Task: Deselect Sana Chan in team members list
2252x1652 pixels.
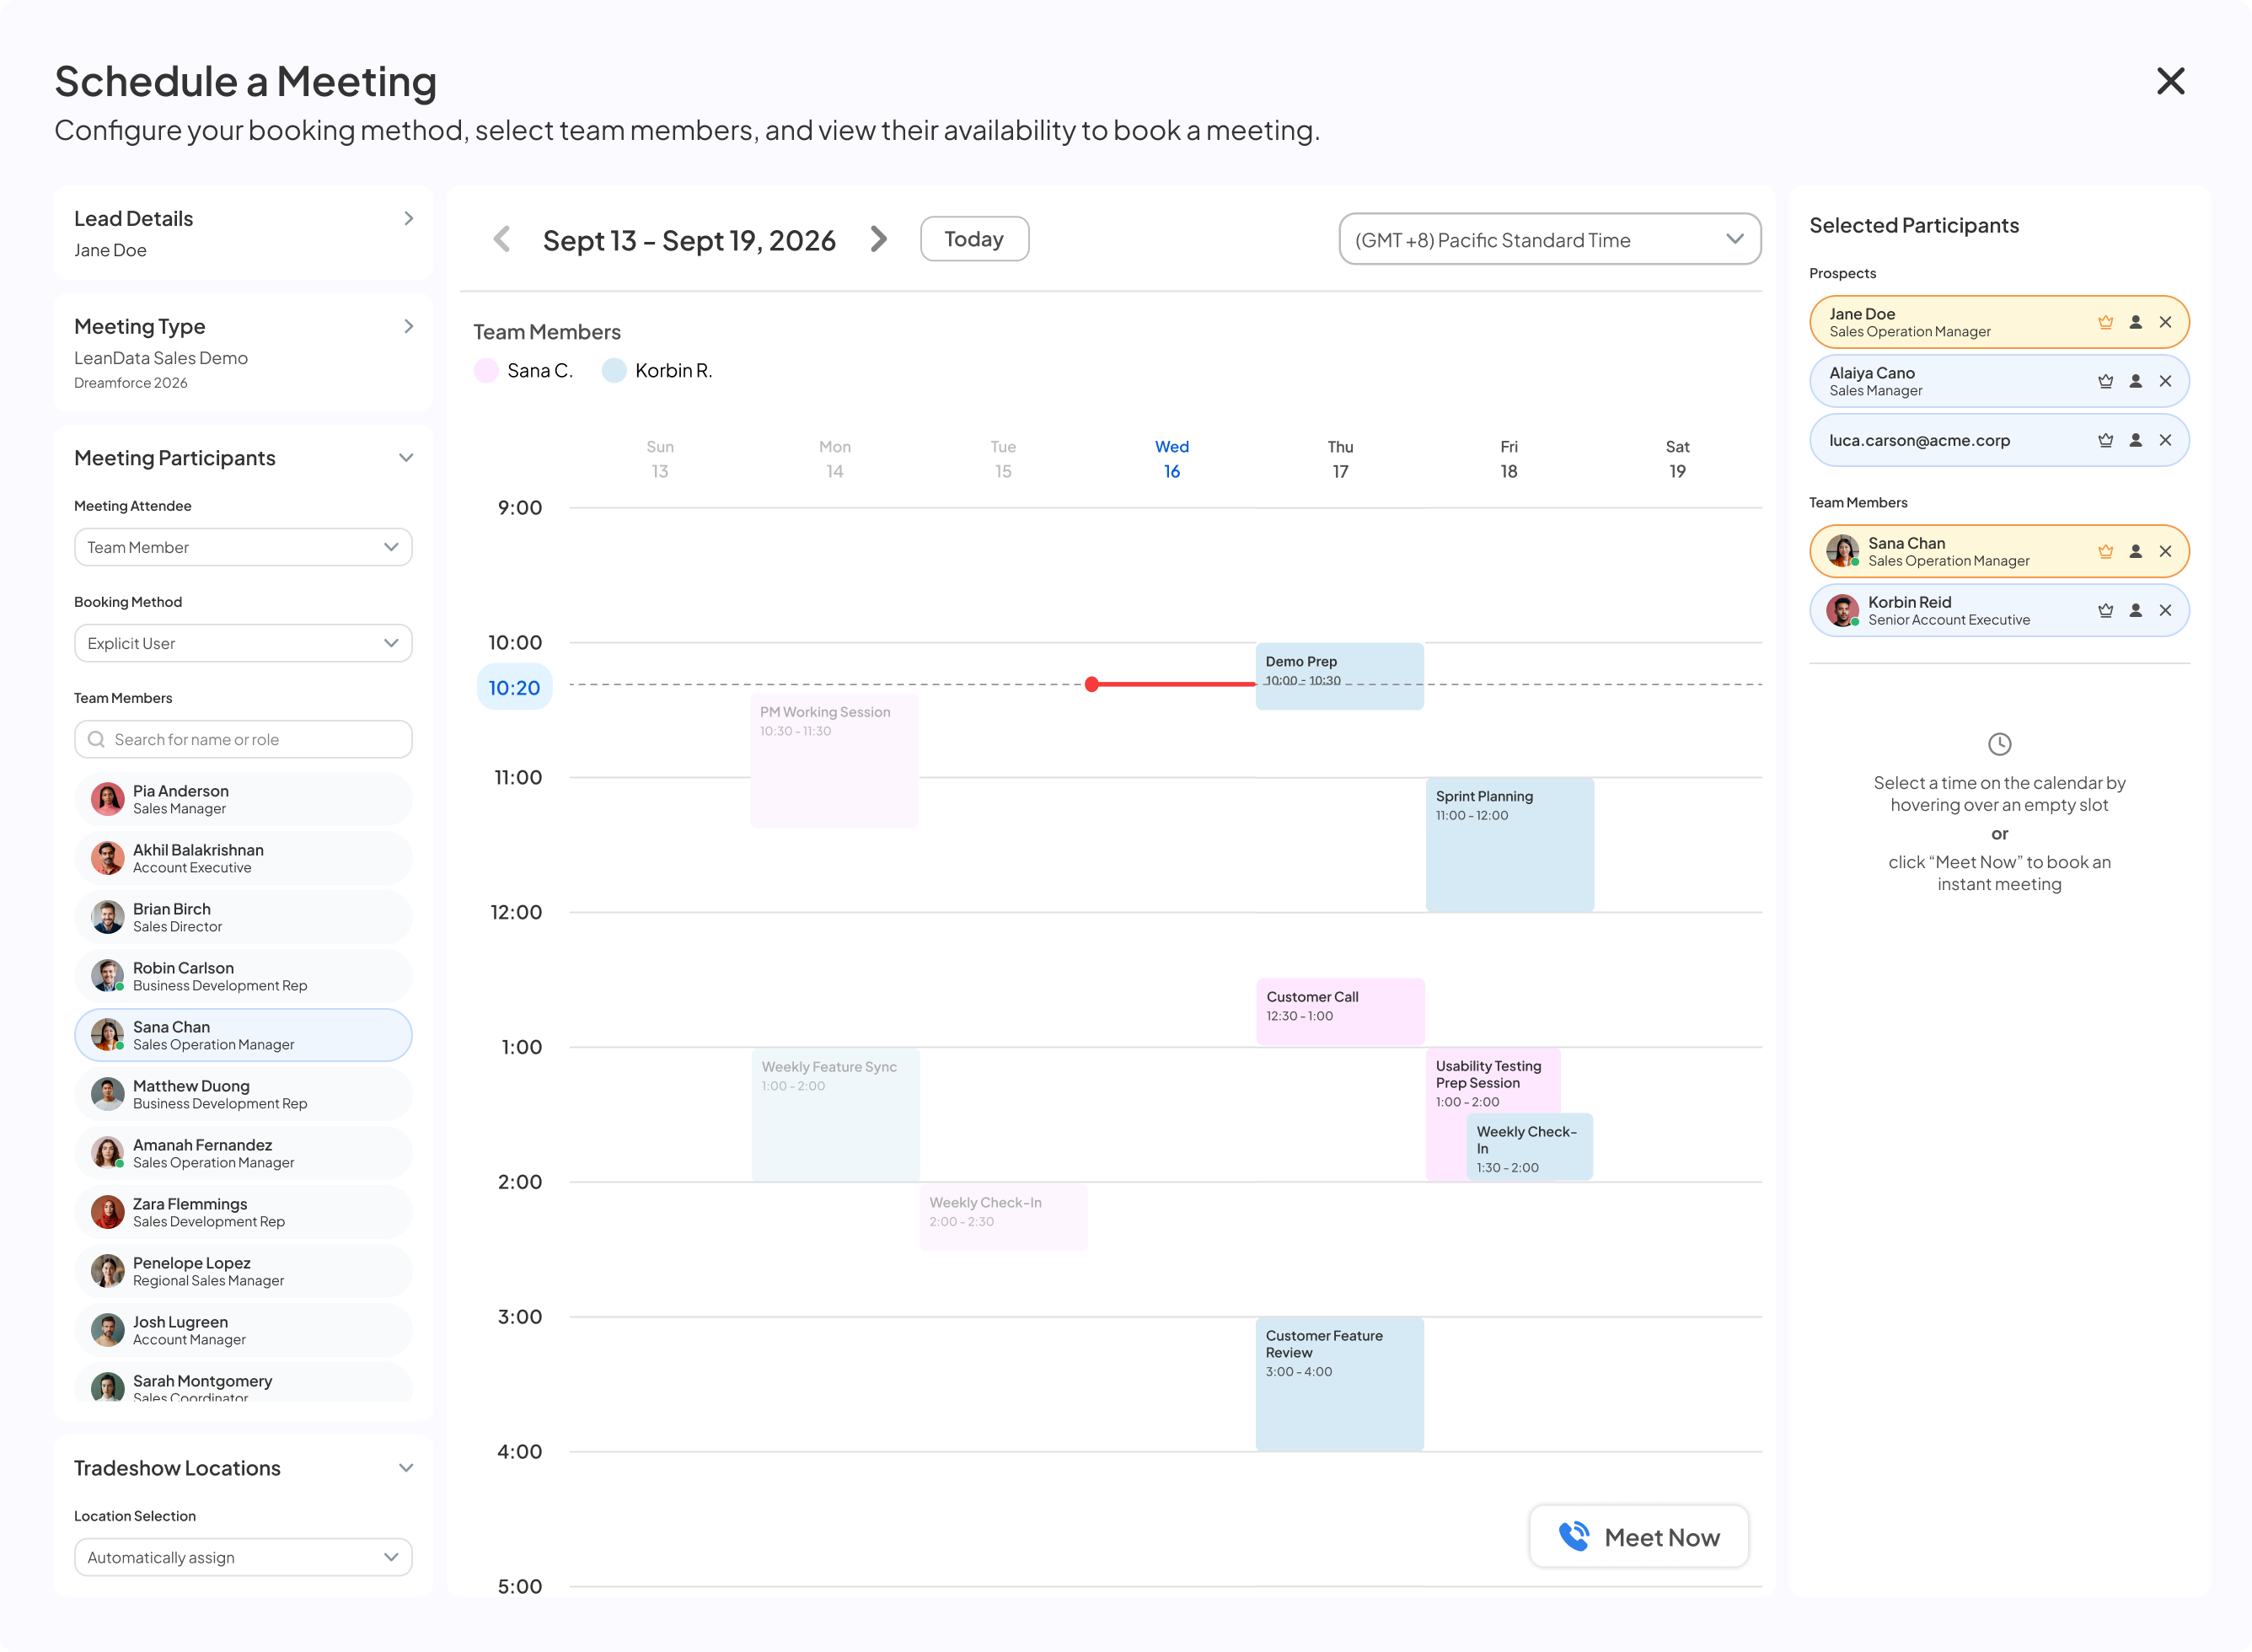Action: (x=243, y=1035)
